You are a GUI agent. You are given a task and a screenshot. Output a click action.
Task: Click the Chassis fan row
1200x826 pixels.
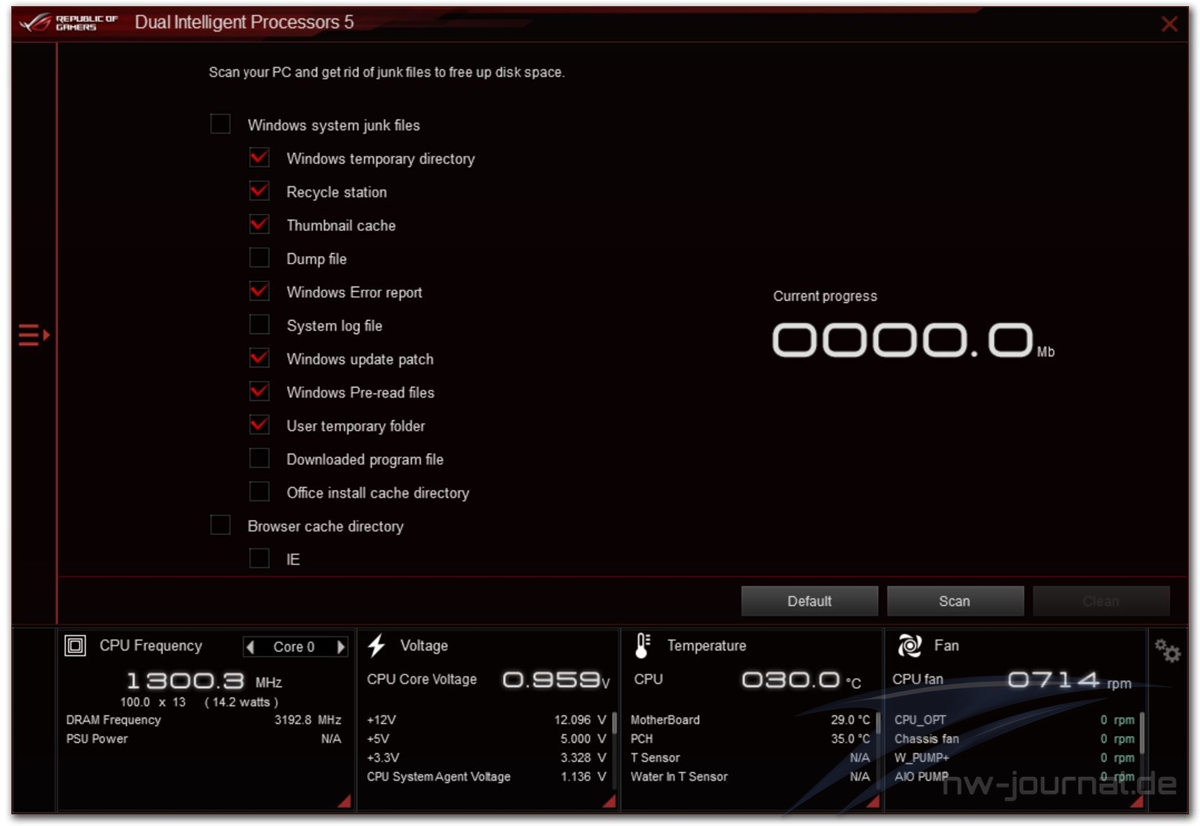point(1014,739)
